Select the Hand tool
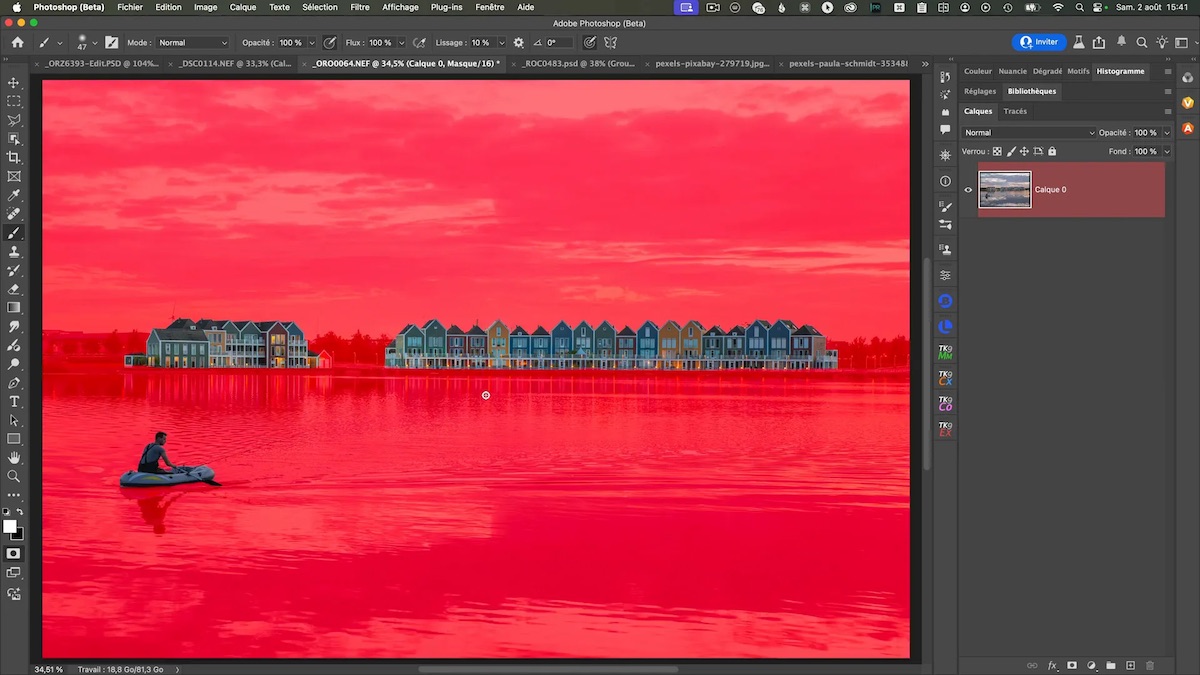 coord(14,458)
